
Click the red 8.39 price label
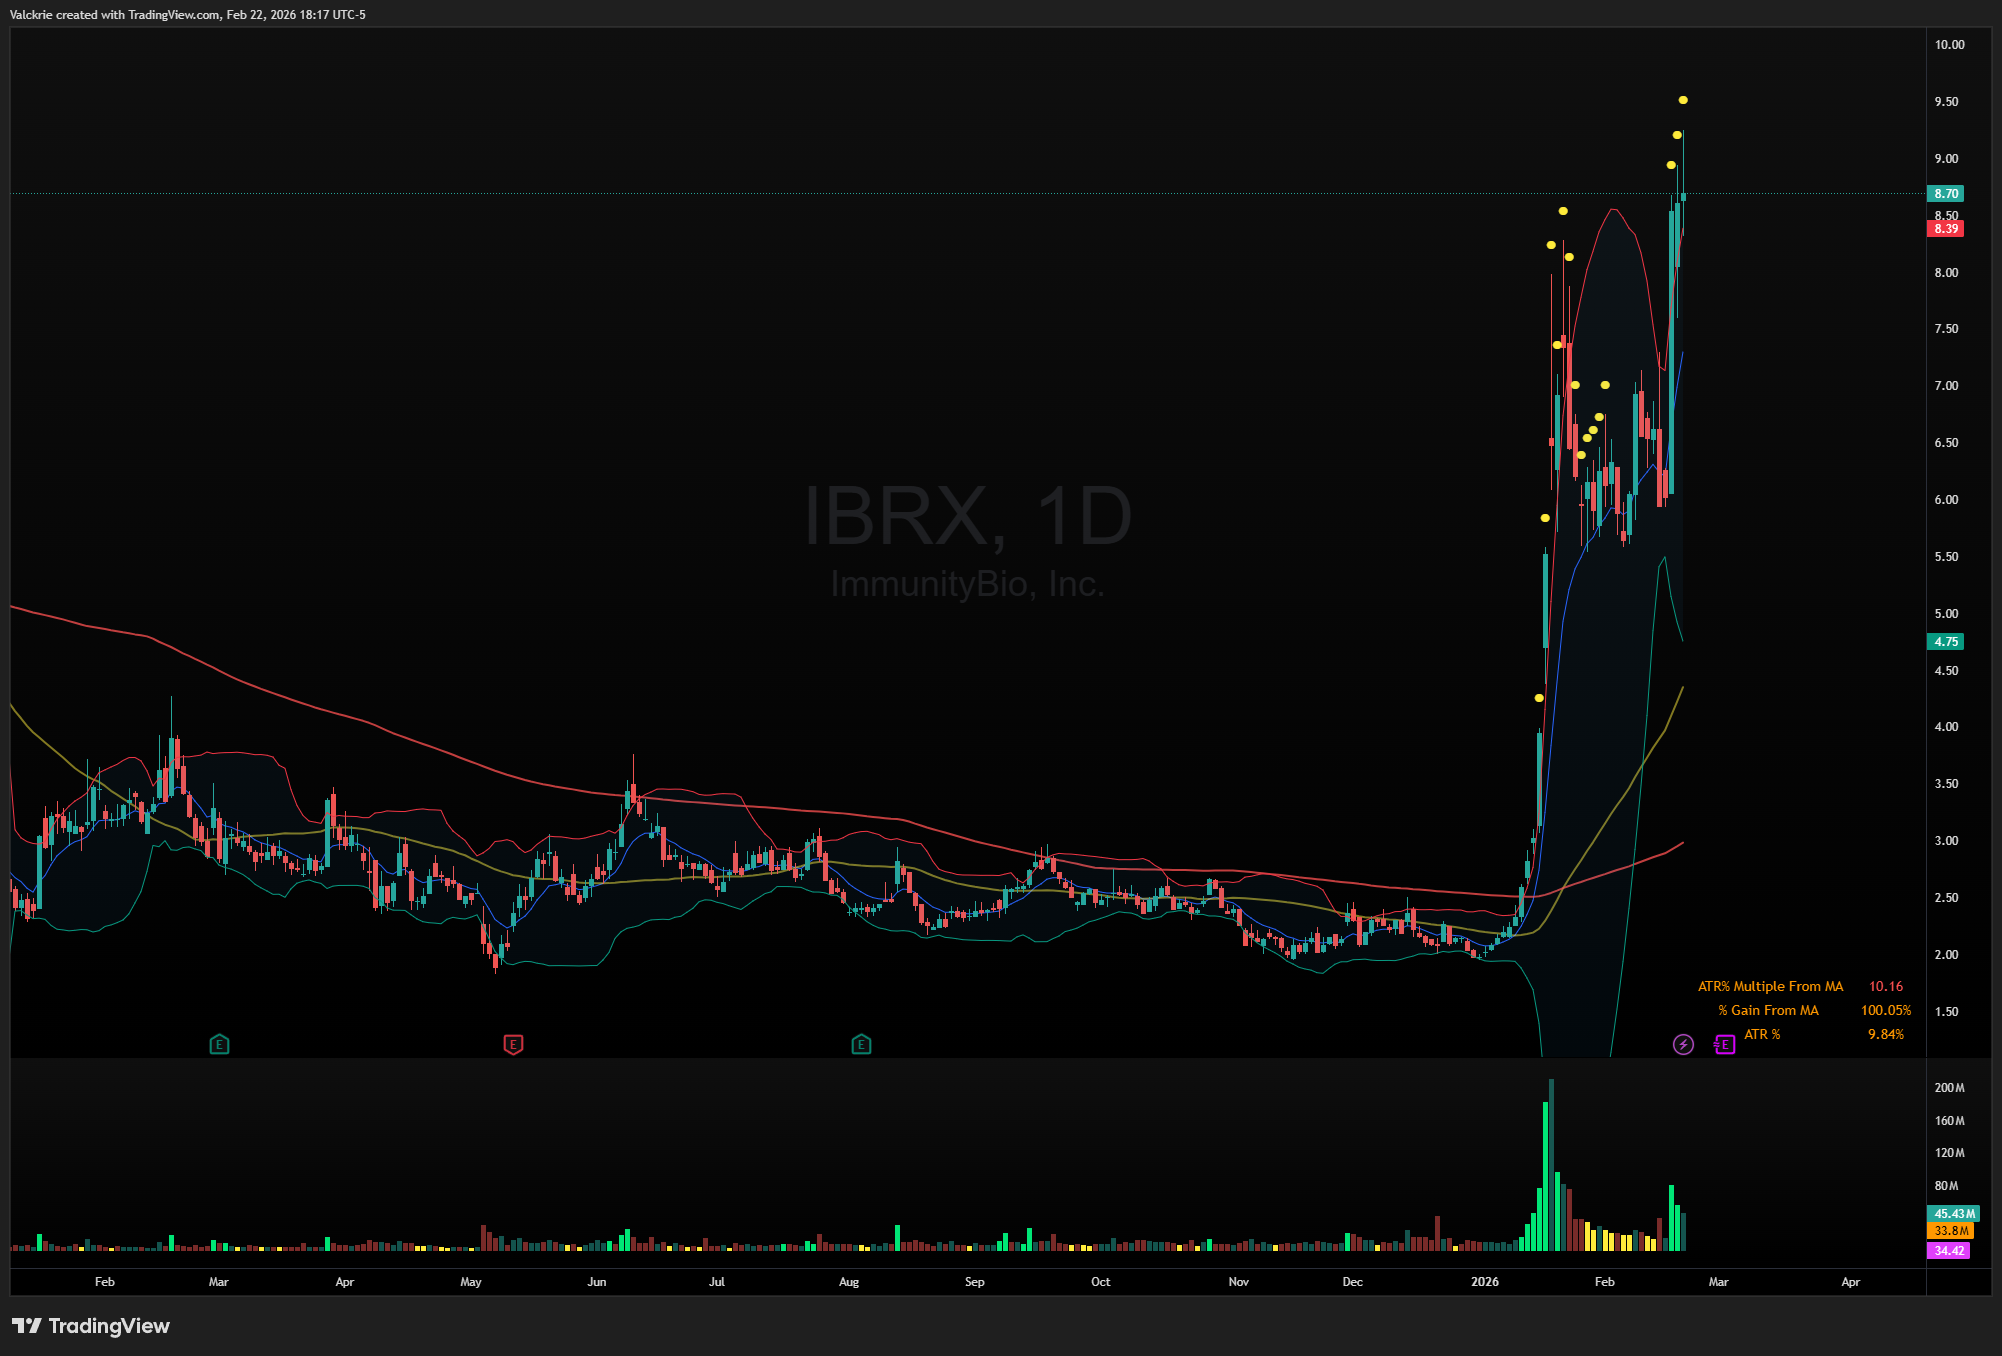pyautogui.click(x=1945, y=229)
